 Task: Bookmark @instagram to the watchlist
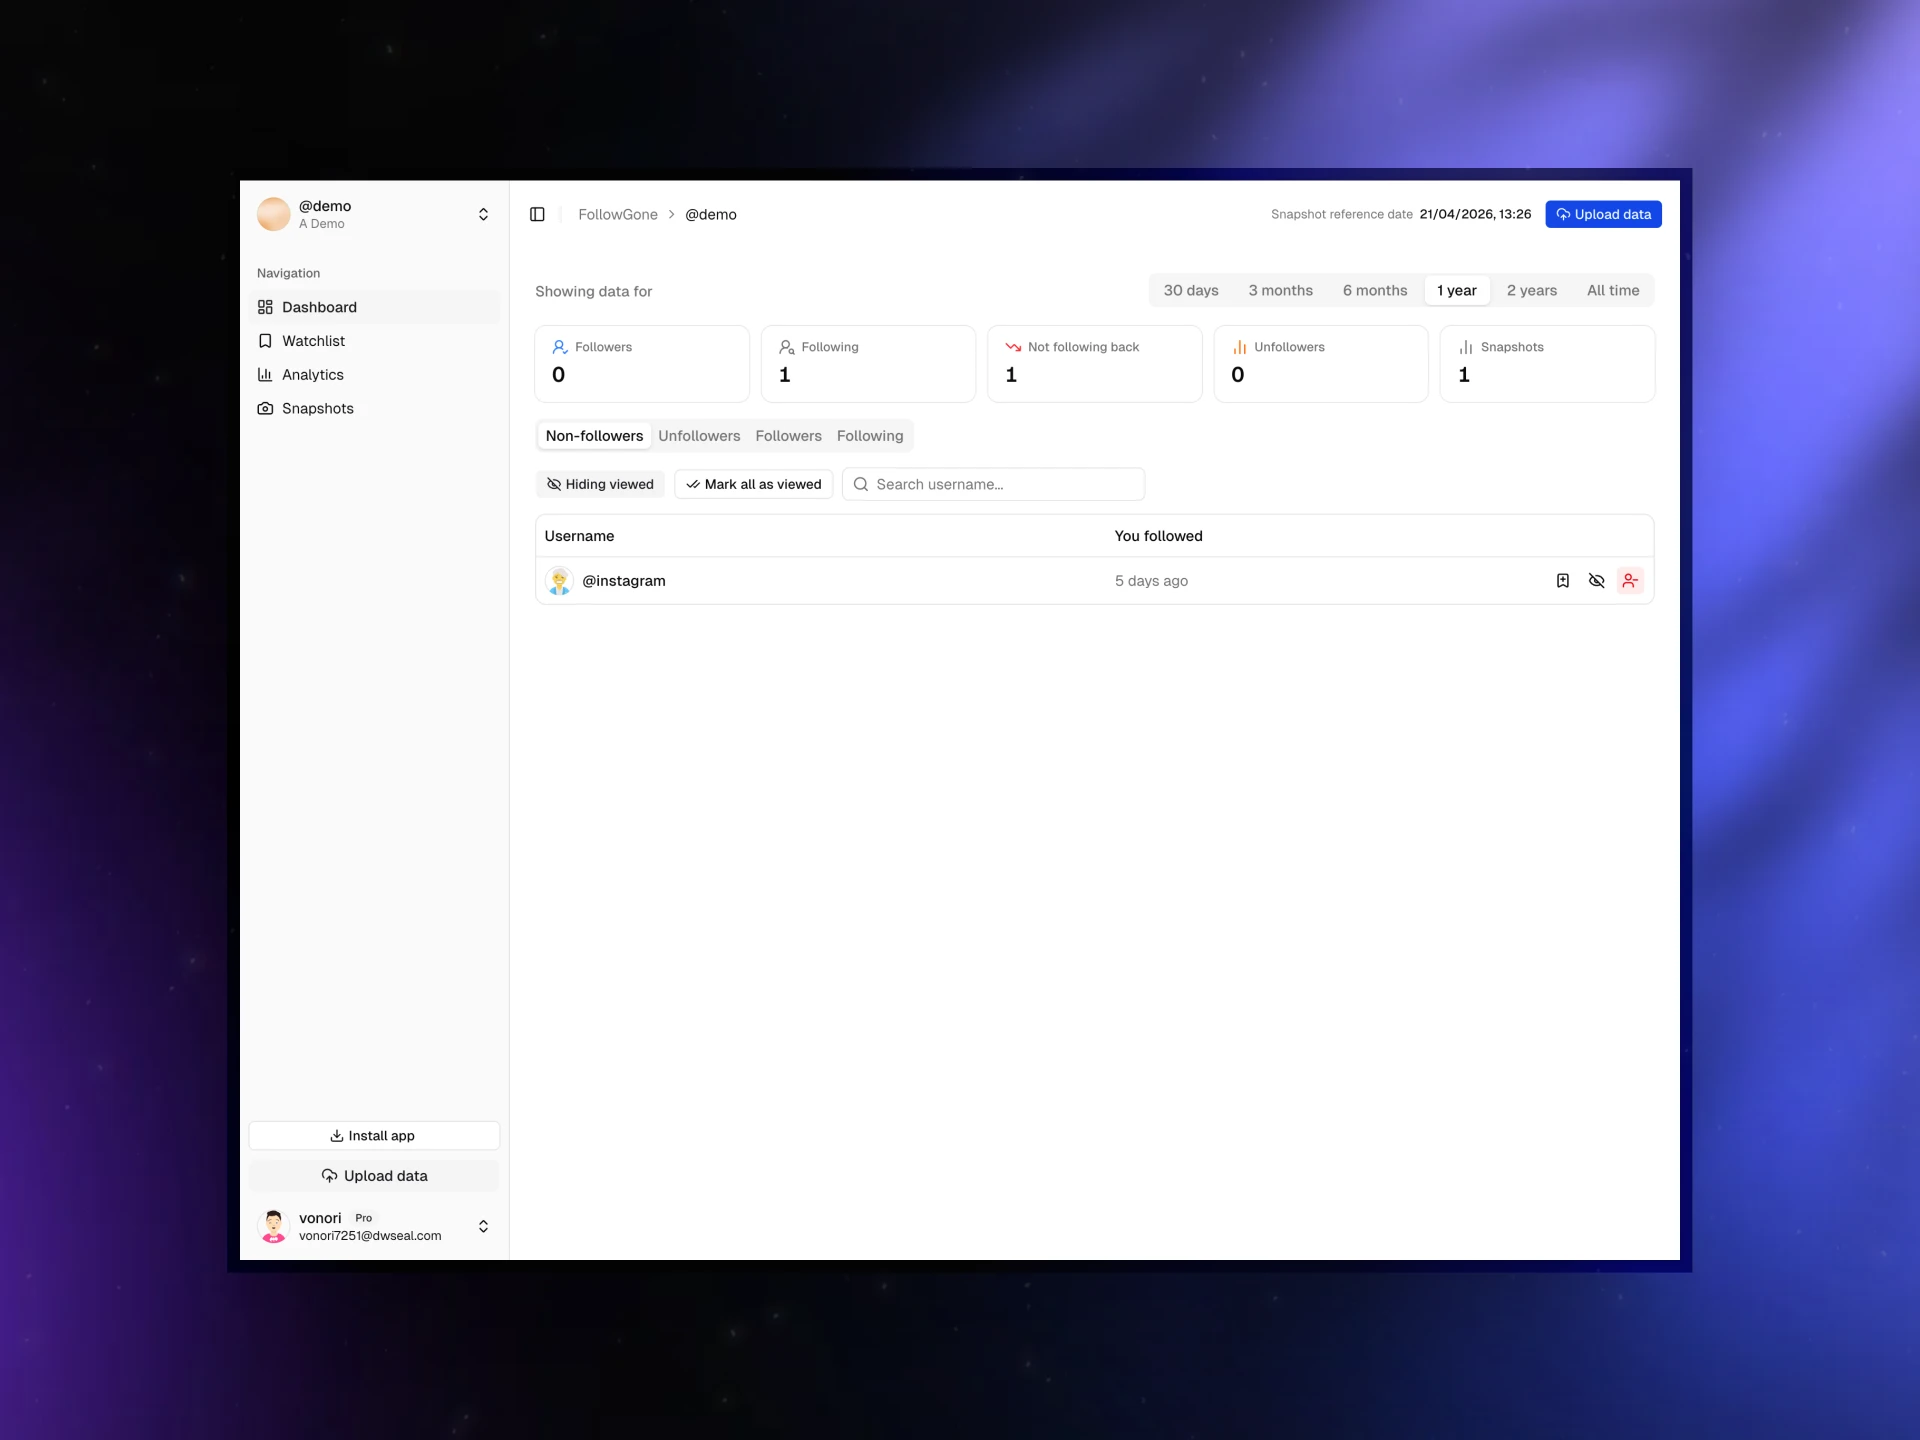pos(1562,581)
